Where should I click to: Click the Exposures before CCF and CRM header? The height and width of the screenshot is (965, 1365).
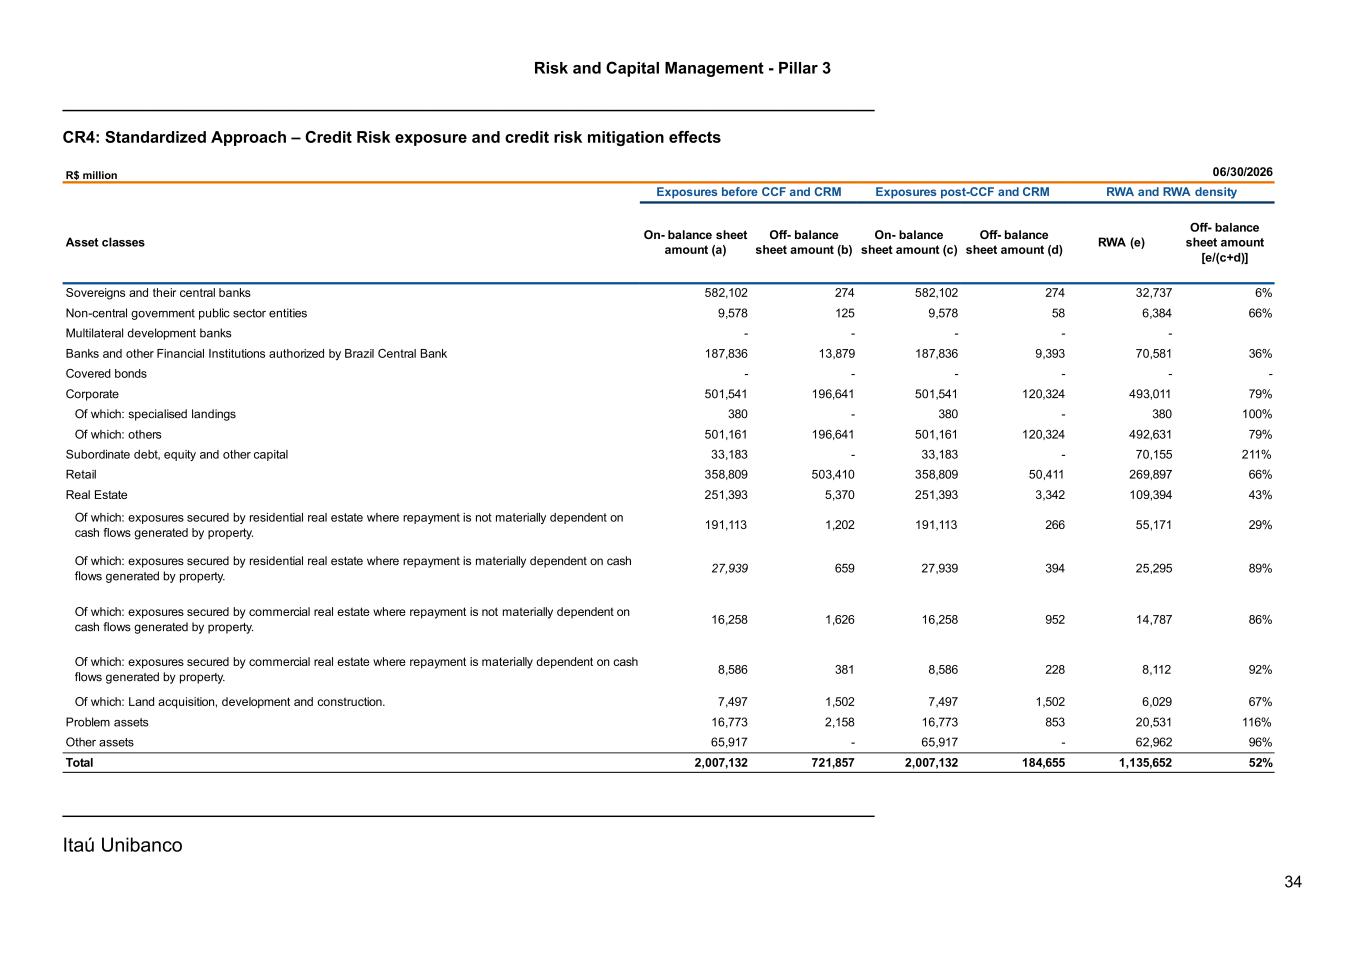(x=748, y=192)
